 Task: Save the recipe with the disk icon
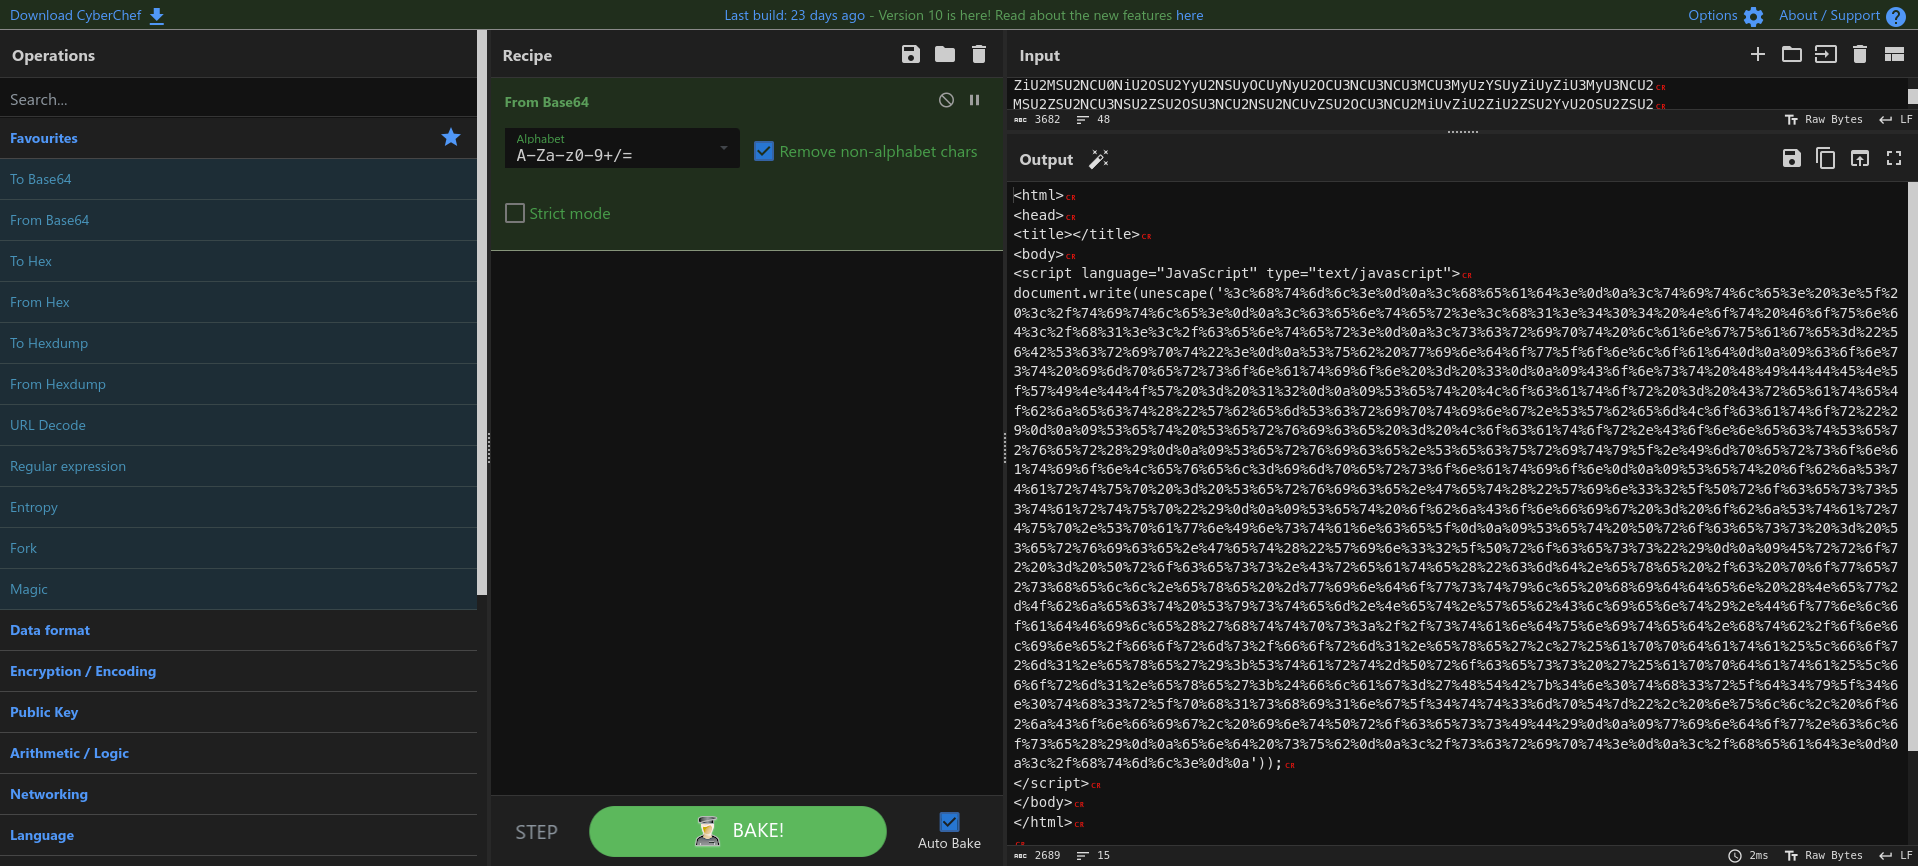[910, 54]
